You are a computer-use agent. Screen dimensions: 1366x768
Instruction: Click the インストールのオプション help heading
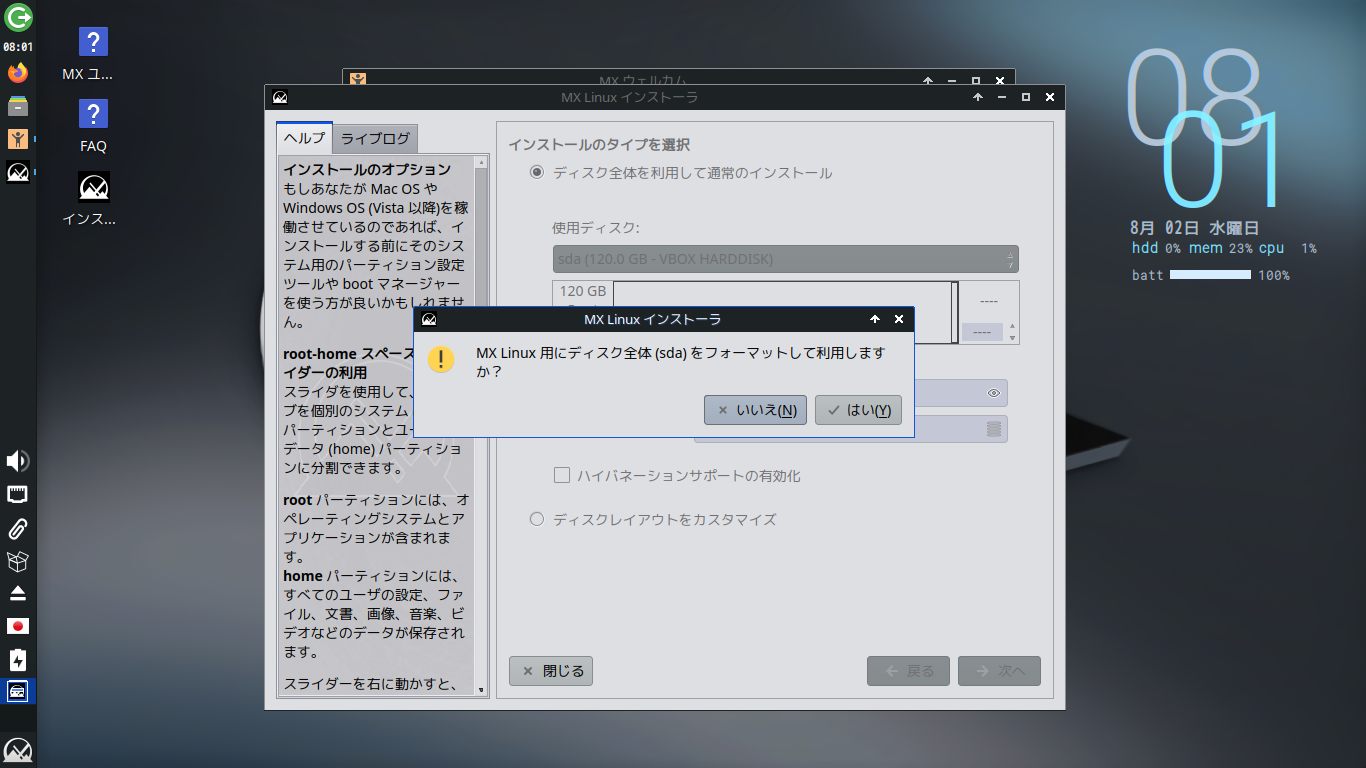(x=367, y=169)
